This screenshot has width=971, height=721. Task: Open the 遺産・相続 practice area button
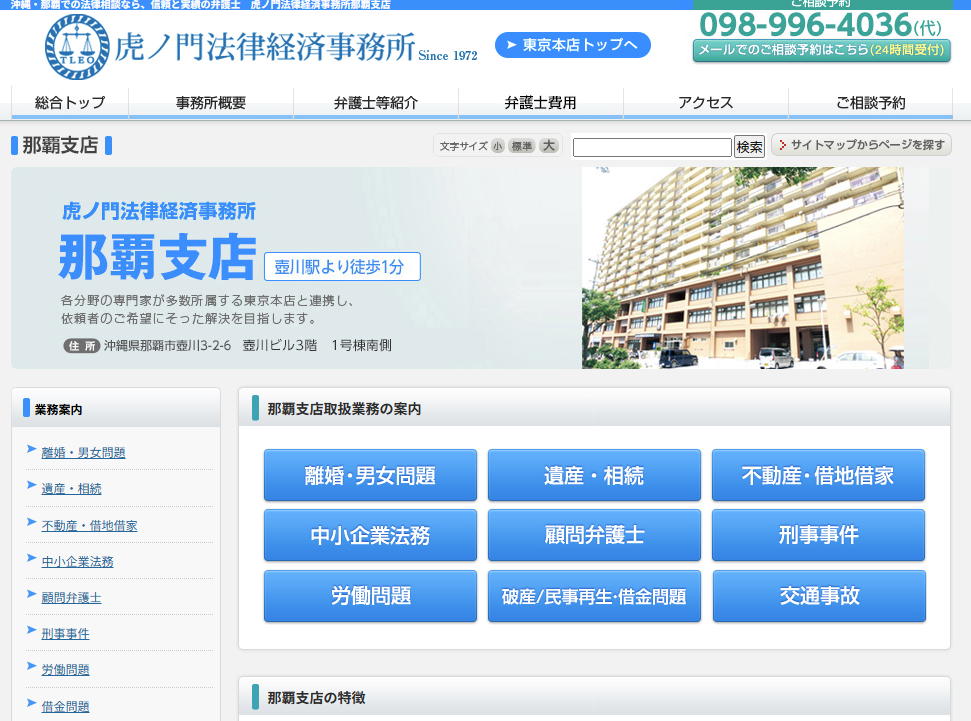click(594, 476)
